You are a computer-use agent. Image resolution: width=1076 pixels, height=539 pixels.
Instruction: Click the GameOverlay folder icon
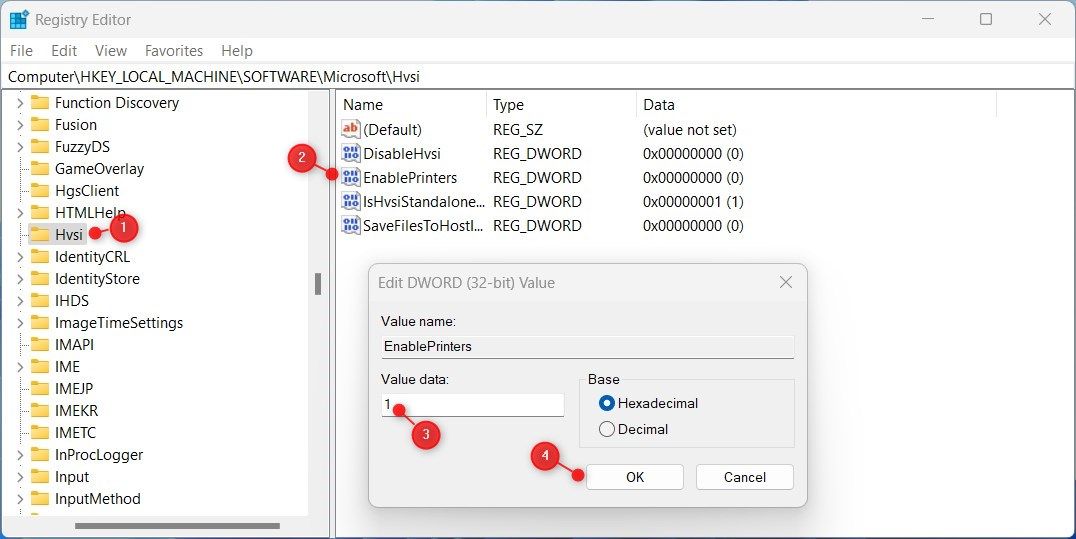click(x=40, y=168)
